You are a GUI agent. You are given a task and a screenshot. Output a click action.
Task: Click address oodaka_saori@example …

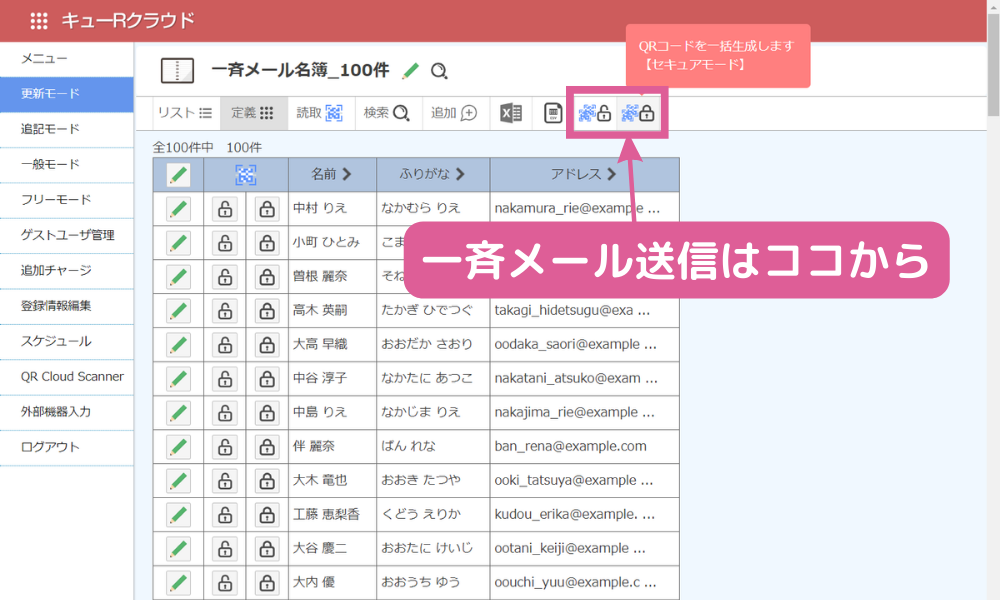(575, 344)
